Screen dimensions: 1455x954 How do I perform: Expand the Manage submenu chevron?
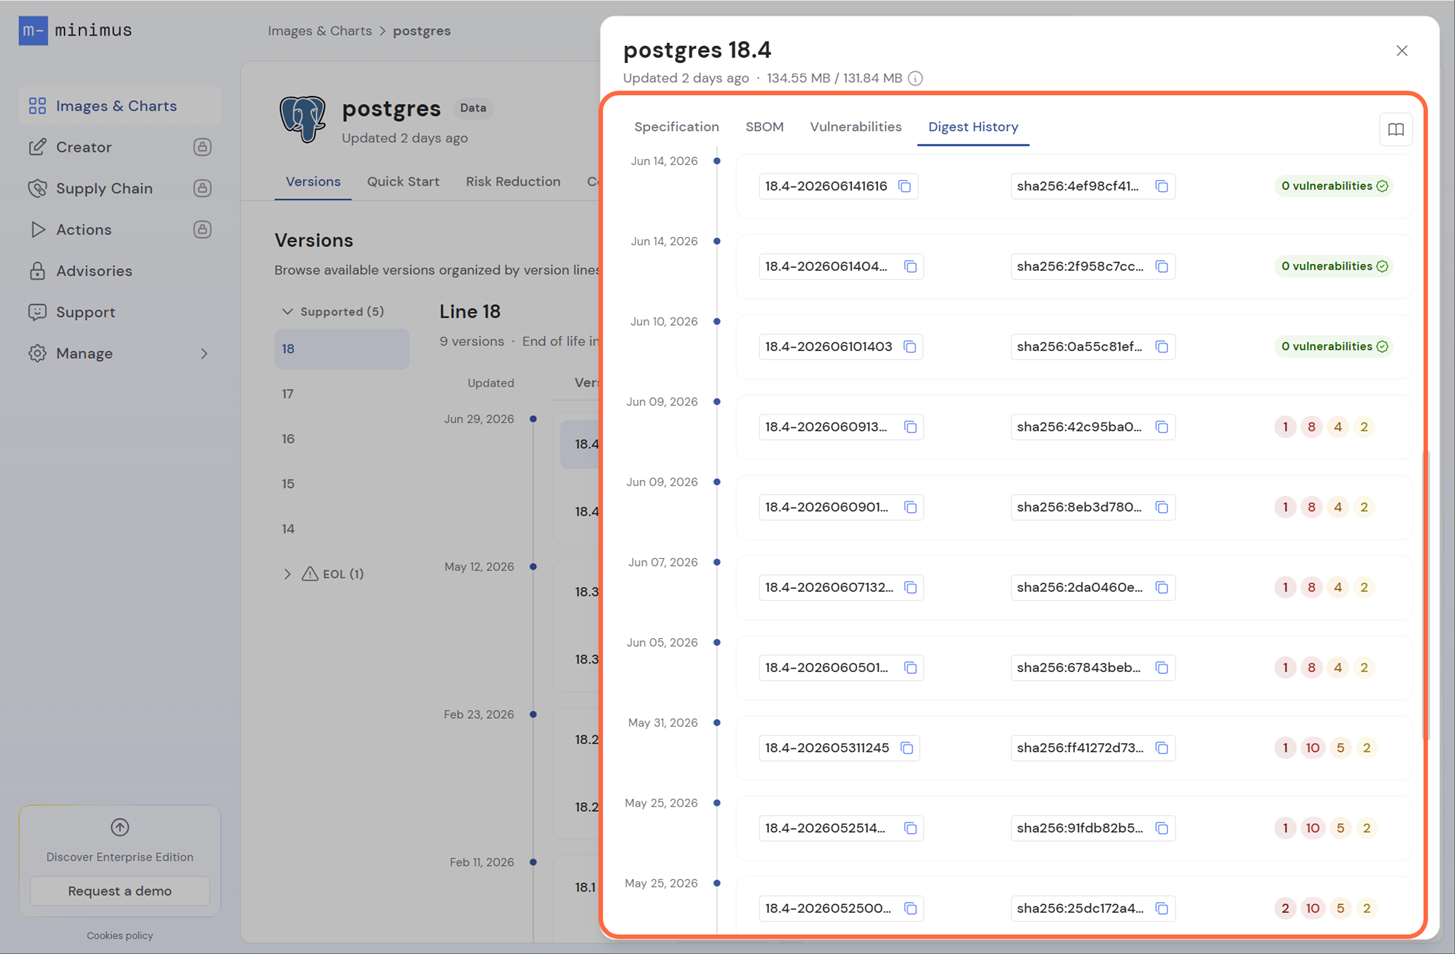pyautogui.click(x=204, y=353)
